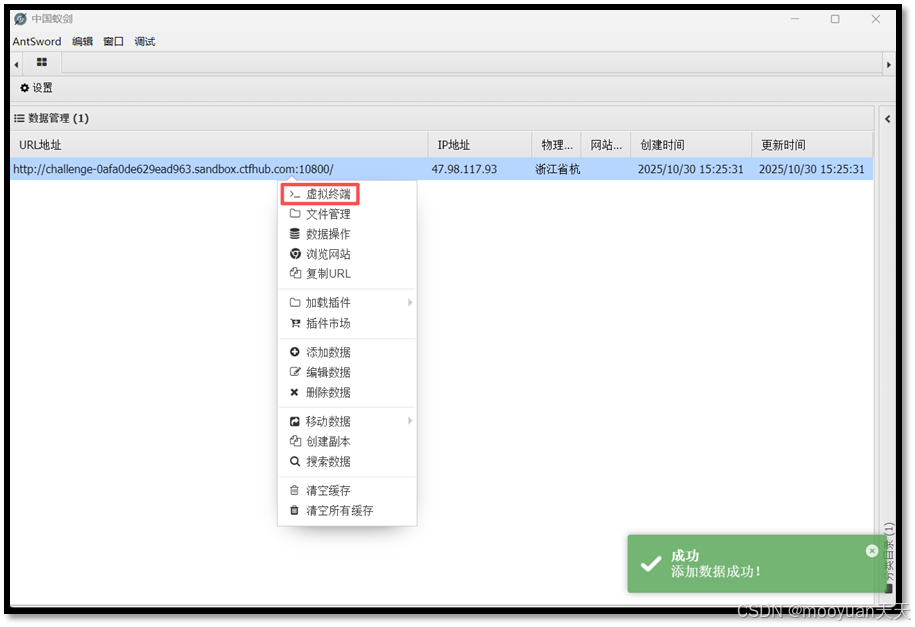Collapse the right category panel arrow
Screen dimensions: 915x627
tap(888, 119)
